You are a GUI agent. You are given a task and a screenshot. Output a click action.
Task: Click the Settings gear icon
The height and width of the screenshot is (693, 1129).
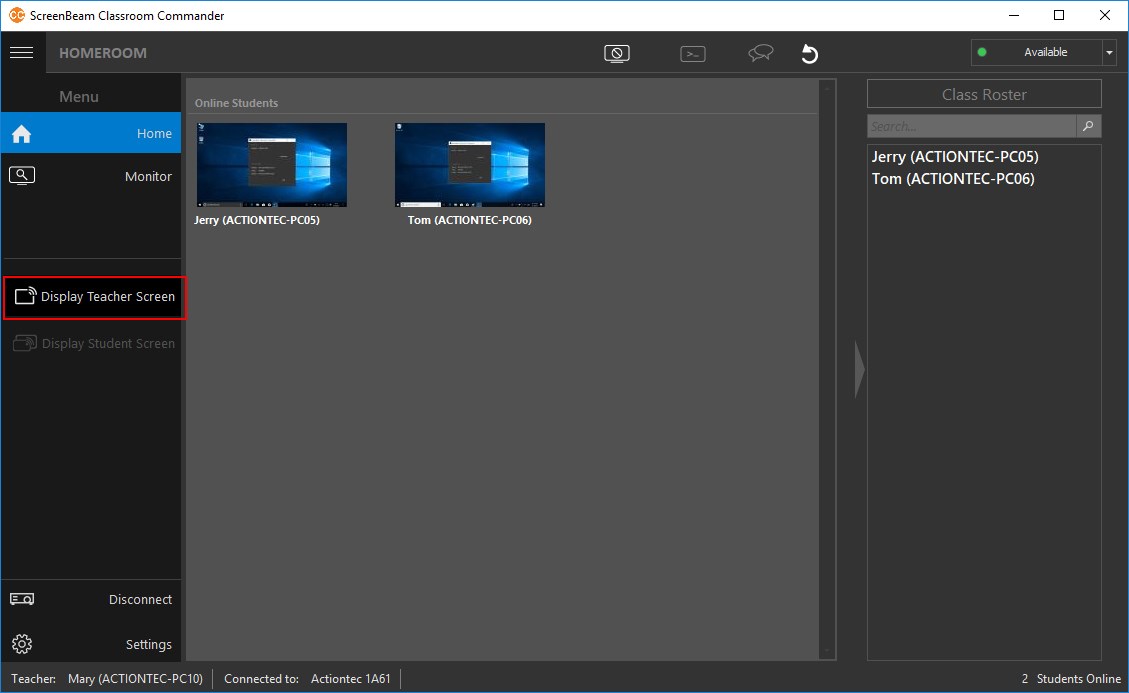pyautogui.click(x=22, y=643)
